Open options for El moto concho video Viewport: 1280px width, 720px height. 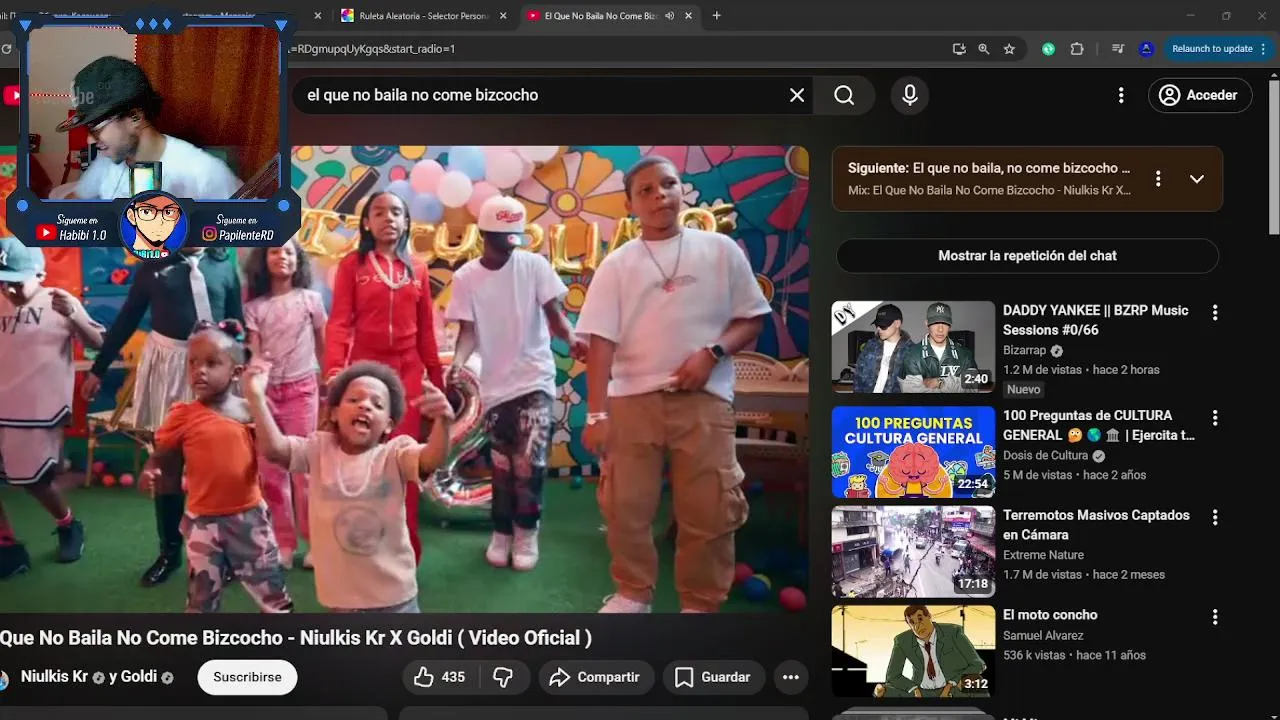pos(1215,618)
